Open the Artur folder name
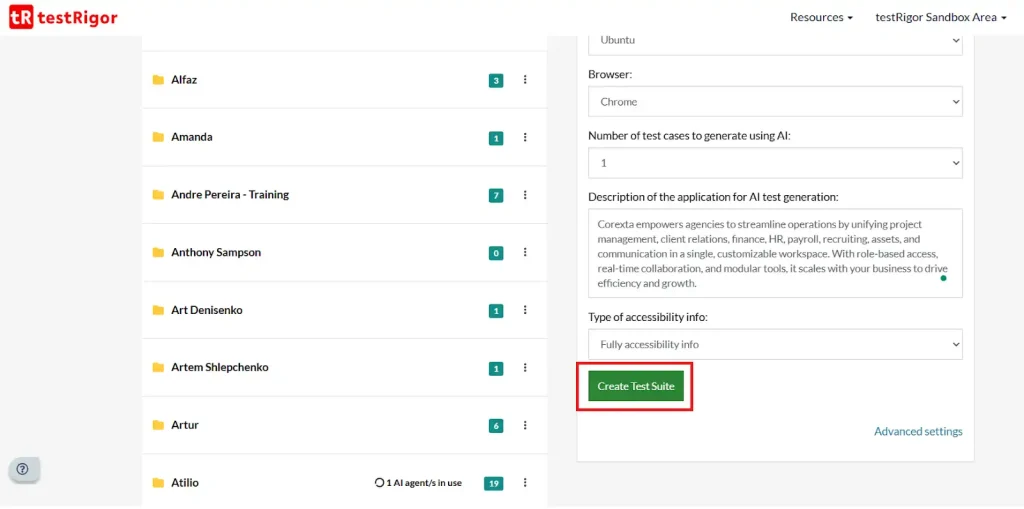The height and width of the screenshot is (509, 1024). click(x=185, y=425)
